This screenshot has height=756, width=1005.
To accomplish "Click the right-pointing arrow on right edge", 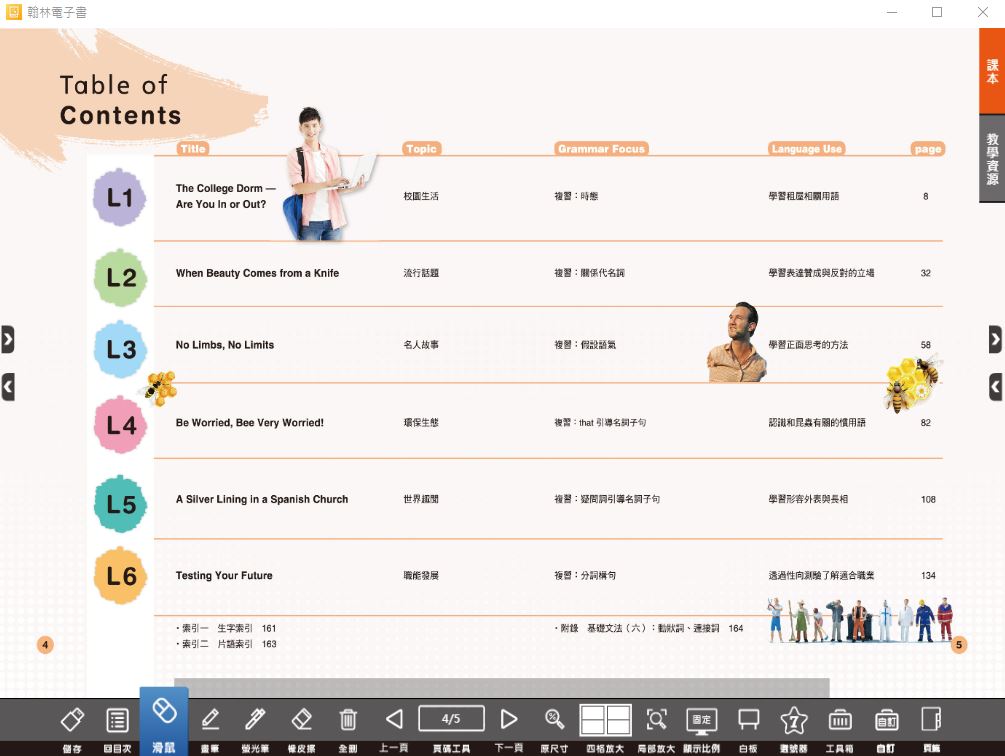I will [x=995, y=340].
